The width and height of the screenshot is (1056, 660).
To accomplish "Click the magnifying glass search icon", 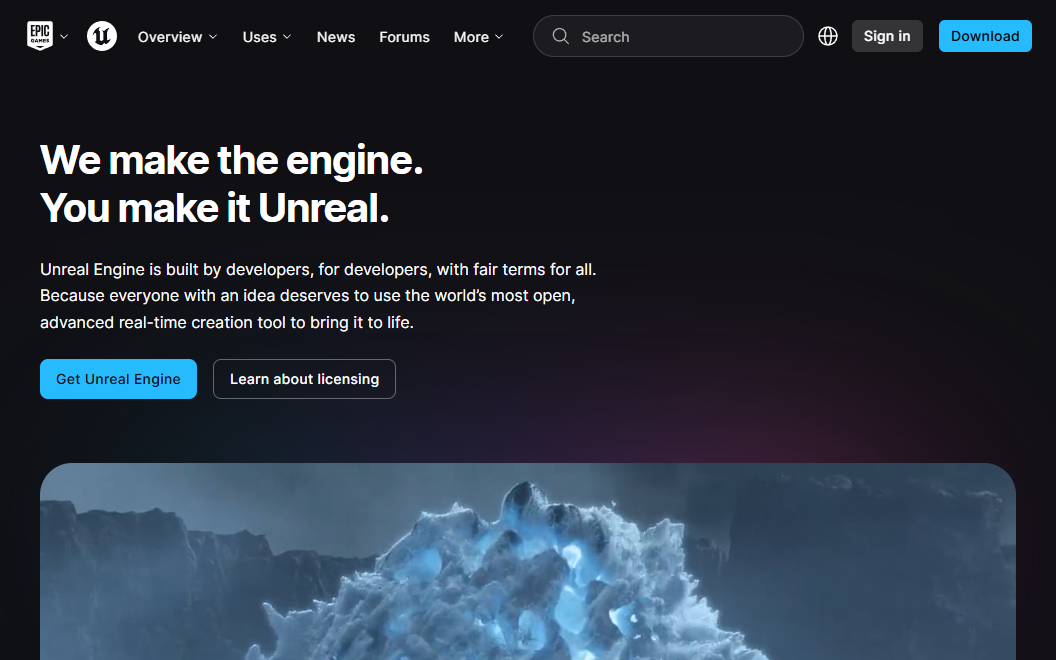I will tap(560, 36).
